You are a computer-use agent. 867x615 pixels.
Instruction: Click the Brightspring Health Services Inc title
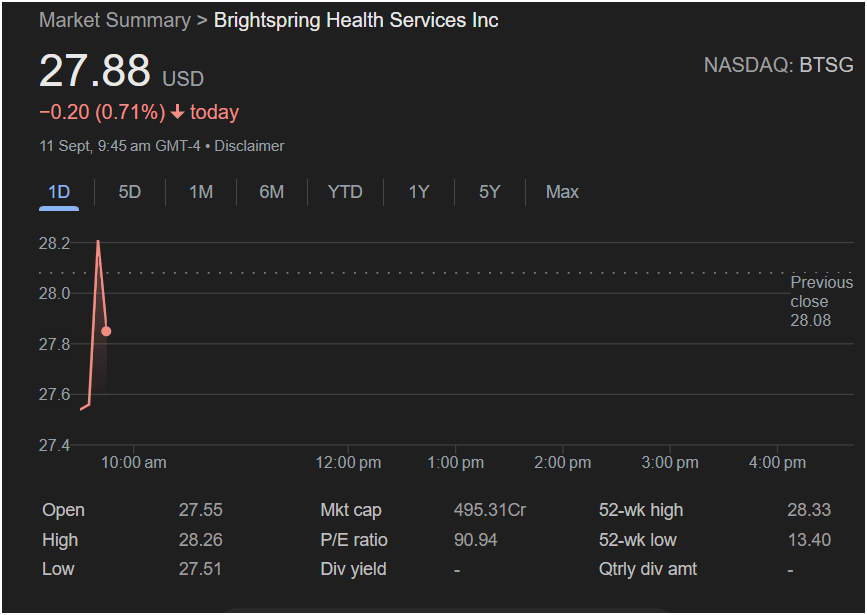click(x=356, y=20)
